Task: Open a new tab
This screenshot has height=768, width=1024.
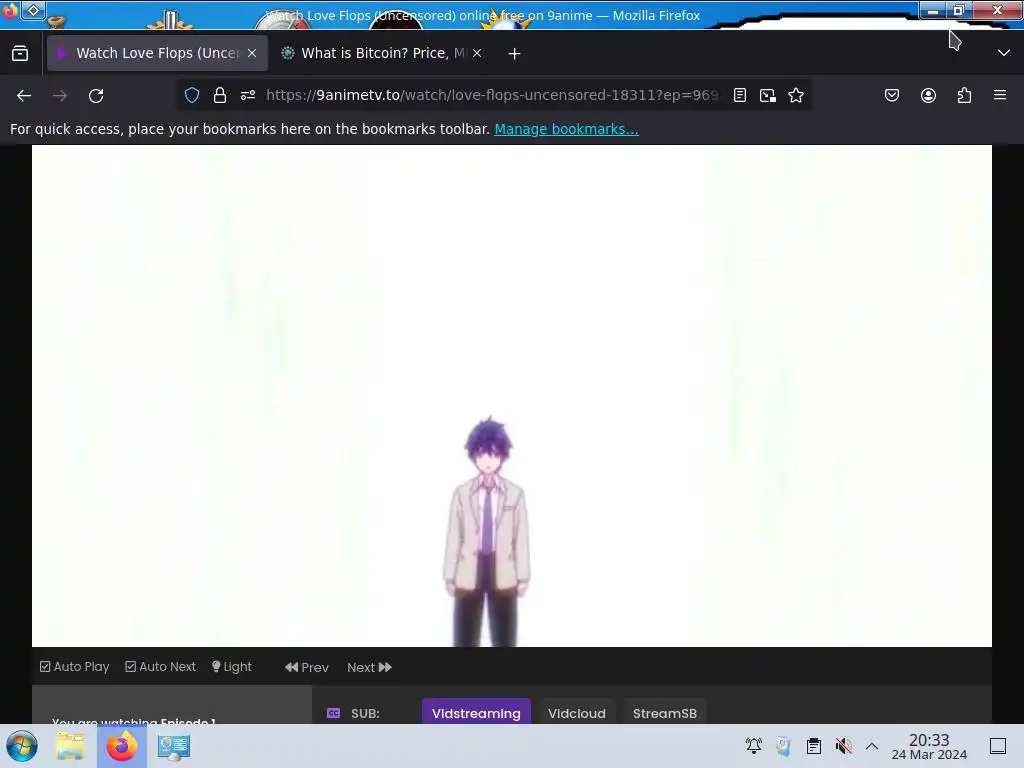Action: (515, 54)
